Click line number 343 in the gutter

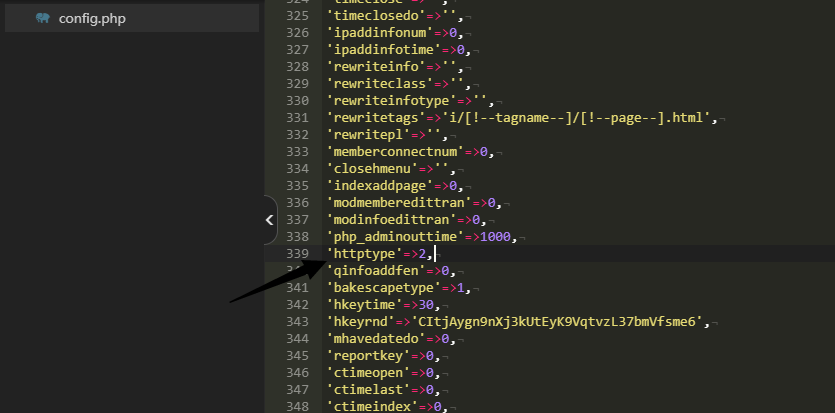(297, 322)
